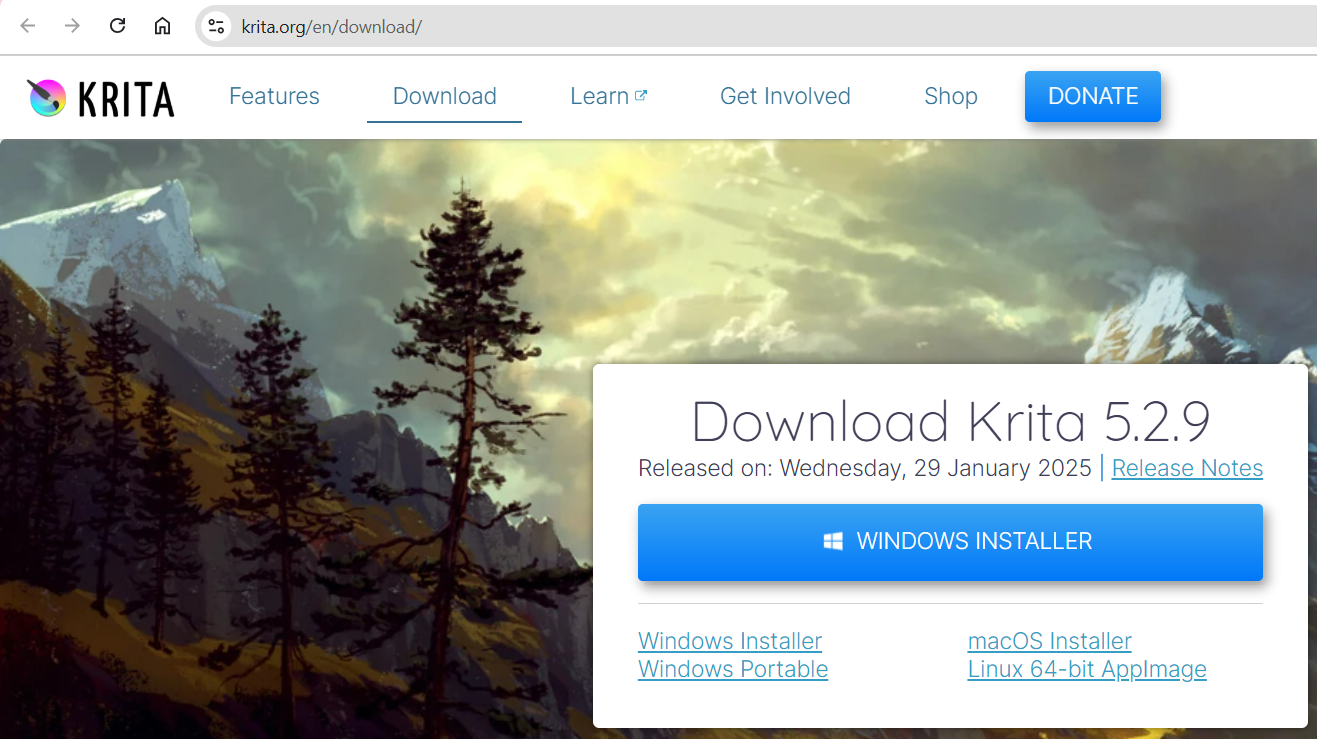The width and height of the screenshot is (1317, 739).
Task: Click the blue DONATE button
Action: point(1093,96)
